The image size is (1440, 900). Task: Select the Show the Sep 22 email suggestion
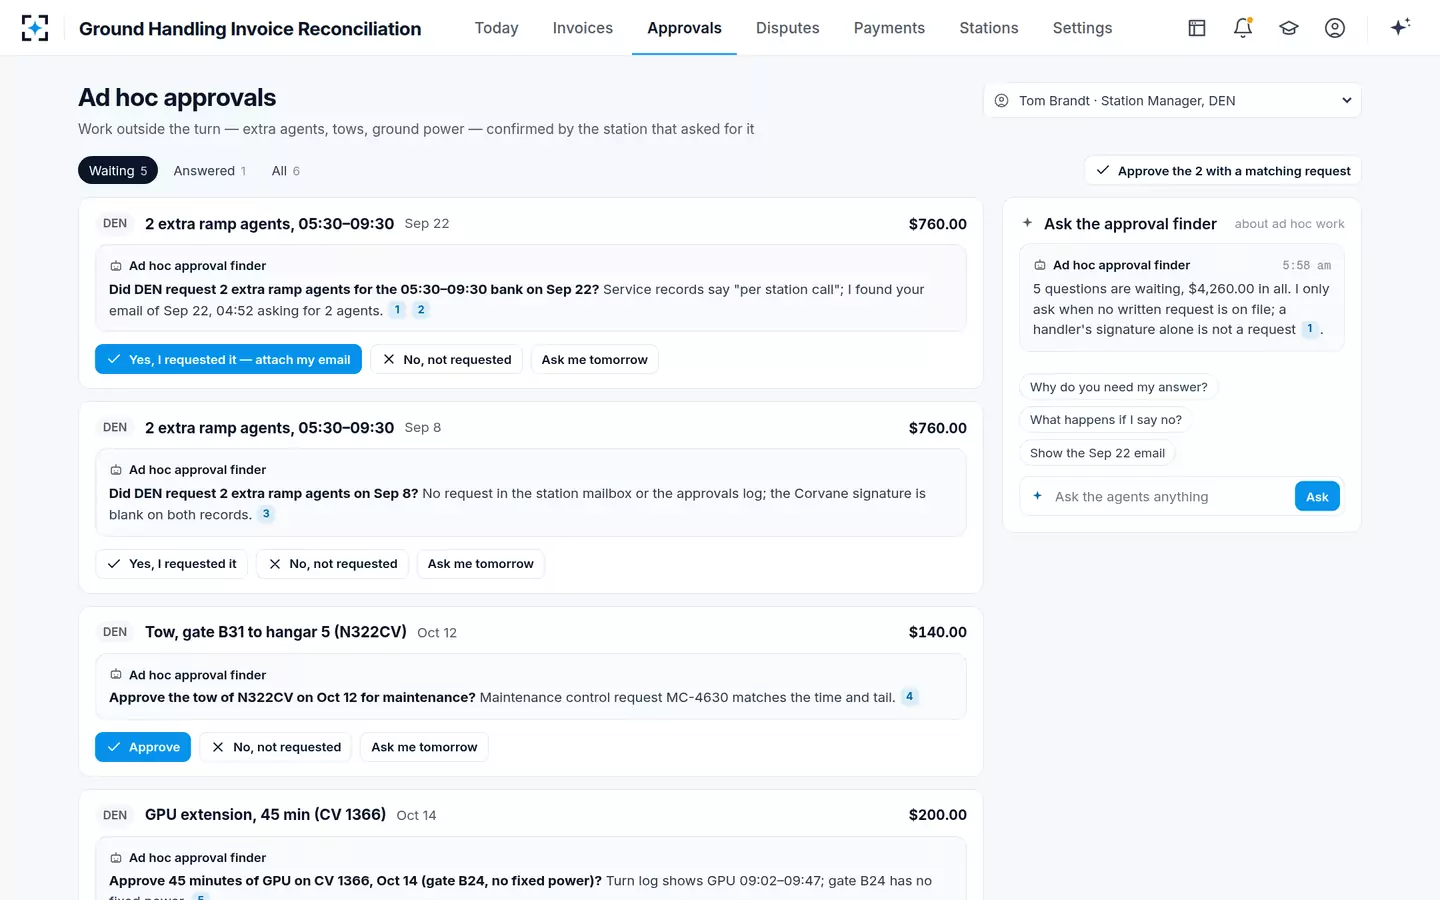click(x=1097, y=453)
